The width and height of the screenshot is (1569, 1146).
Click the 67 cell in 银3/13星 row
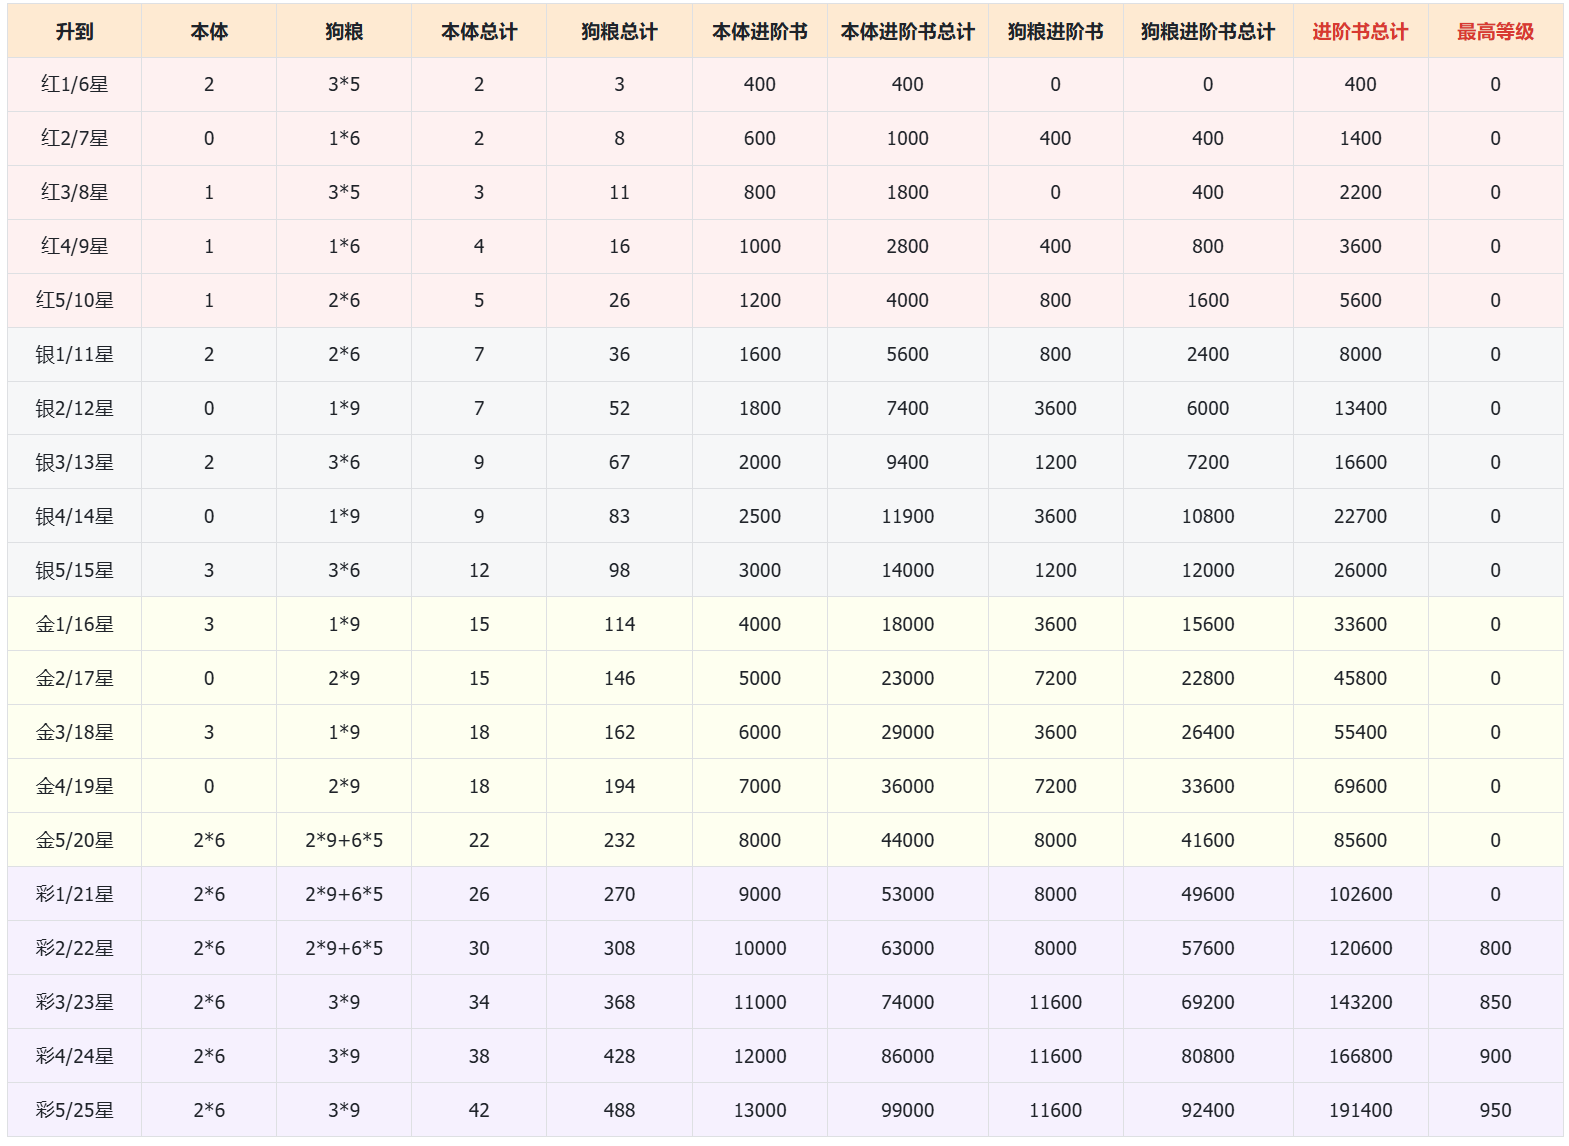click(619, 463)
